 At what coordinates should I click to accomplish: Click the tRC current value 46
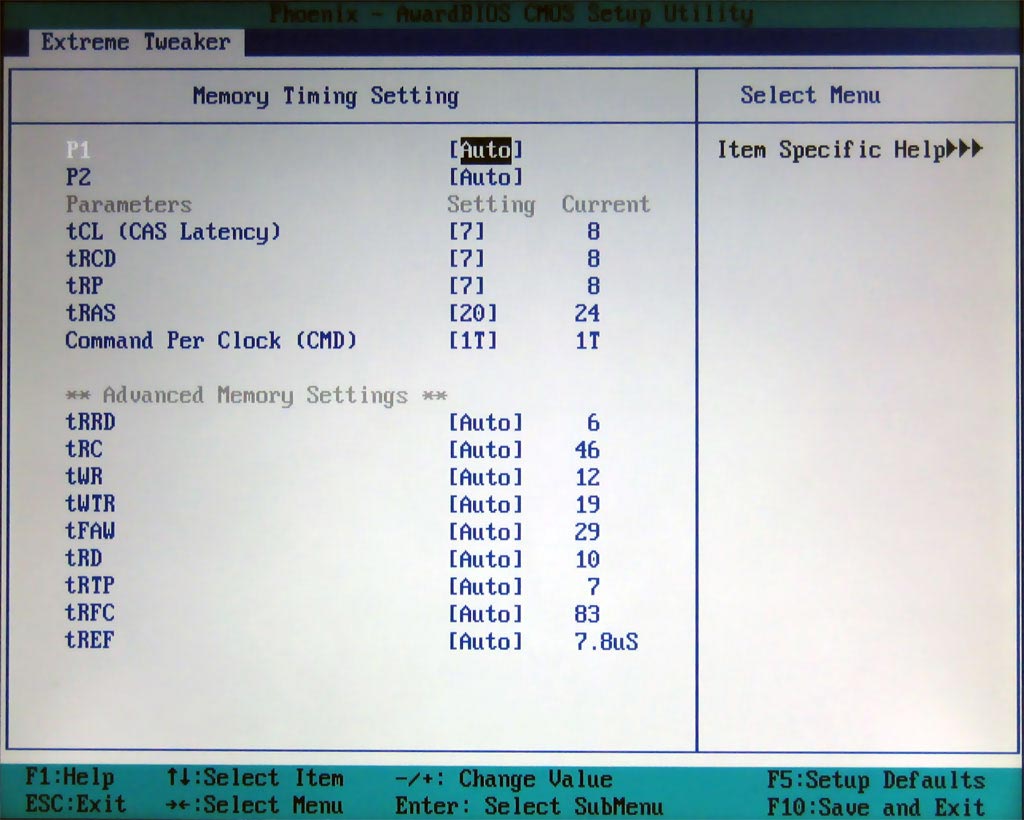click(x=587, y=450)
